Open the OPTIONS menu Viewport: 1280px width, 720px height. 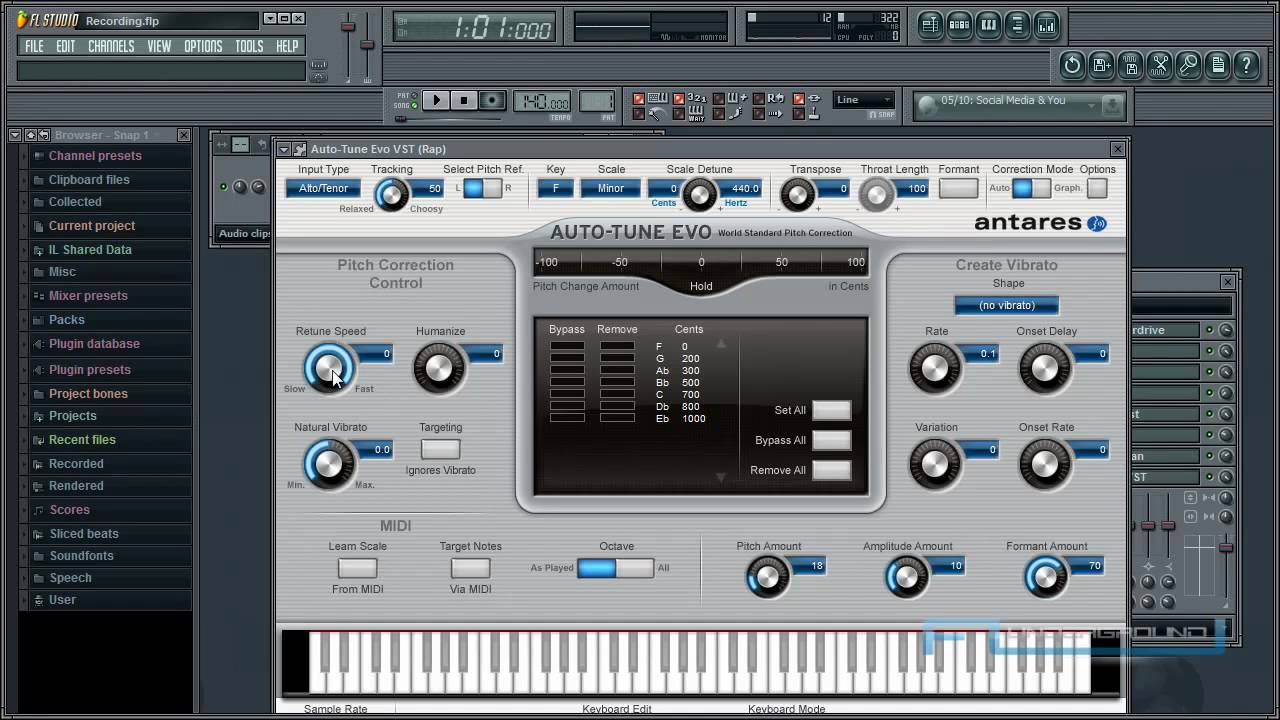[x=203, y=46]
